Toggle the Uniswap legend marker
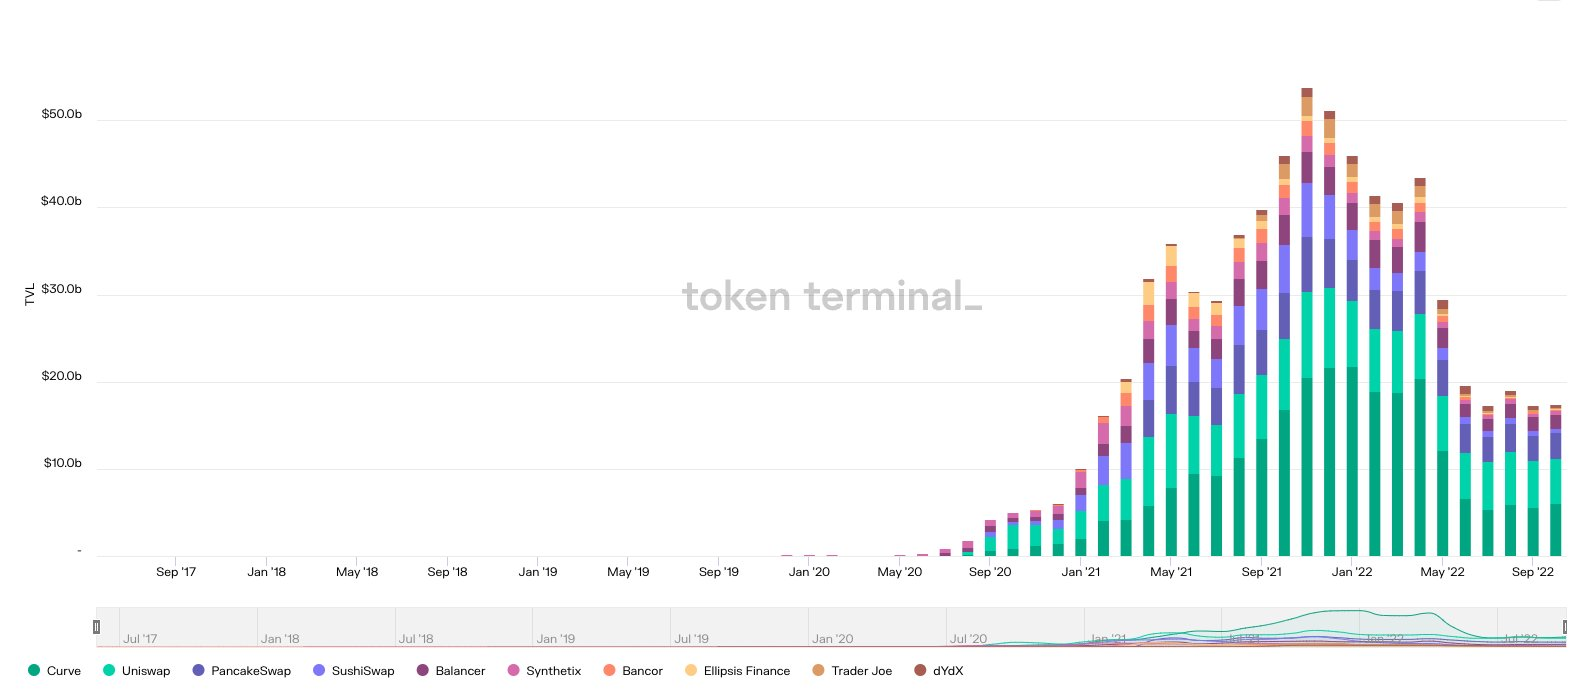This screenshot has height=698, width=1582. tap(109, 671)
